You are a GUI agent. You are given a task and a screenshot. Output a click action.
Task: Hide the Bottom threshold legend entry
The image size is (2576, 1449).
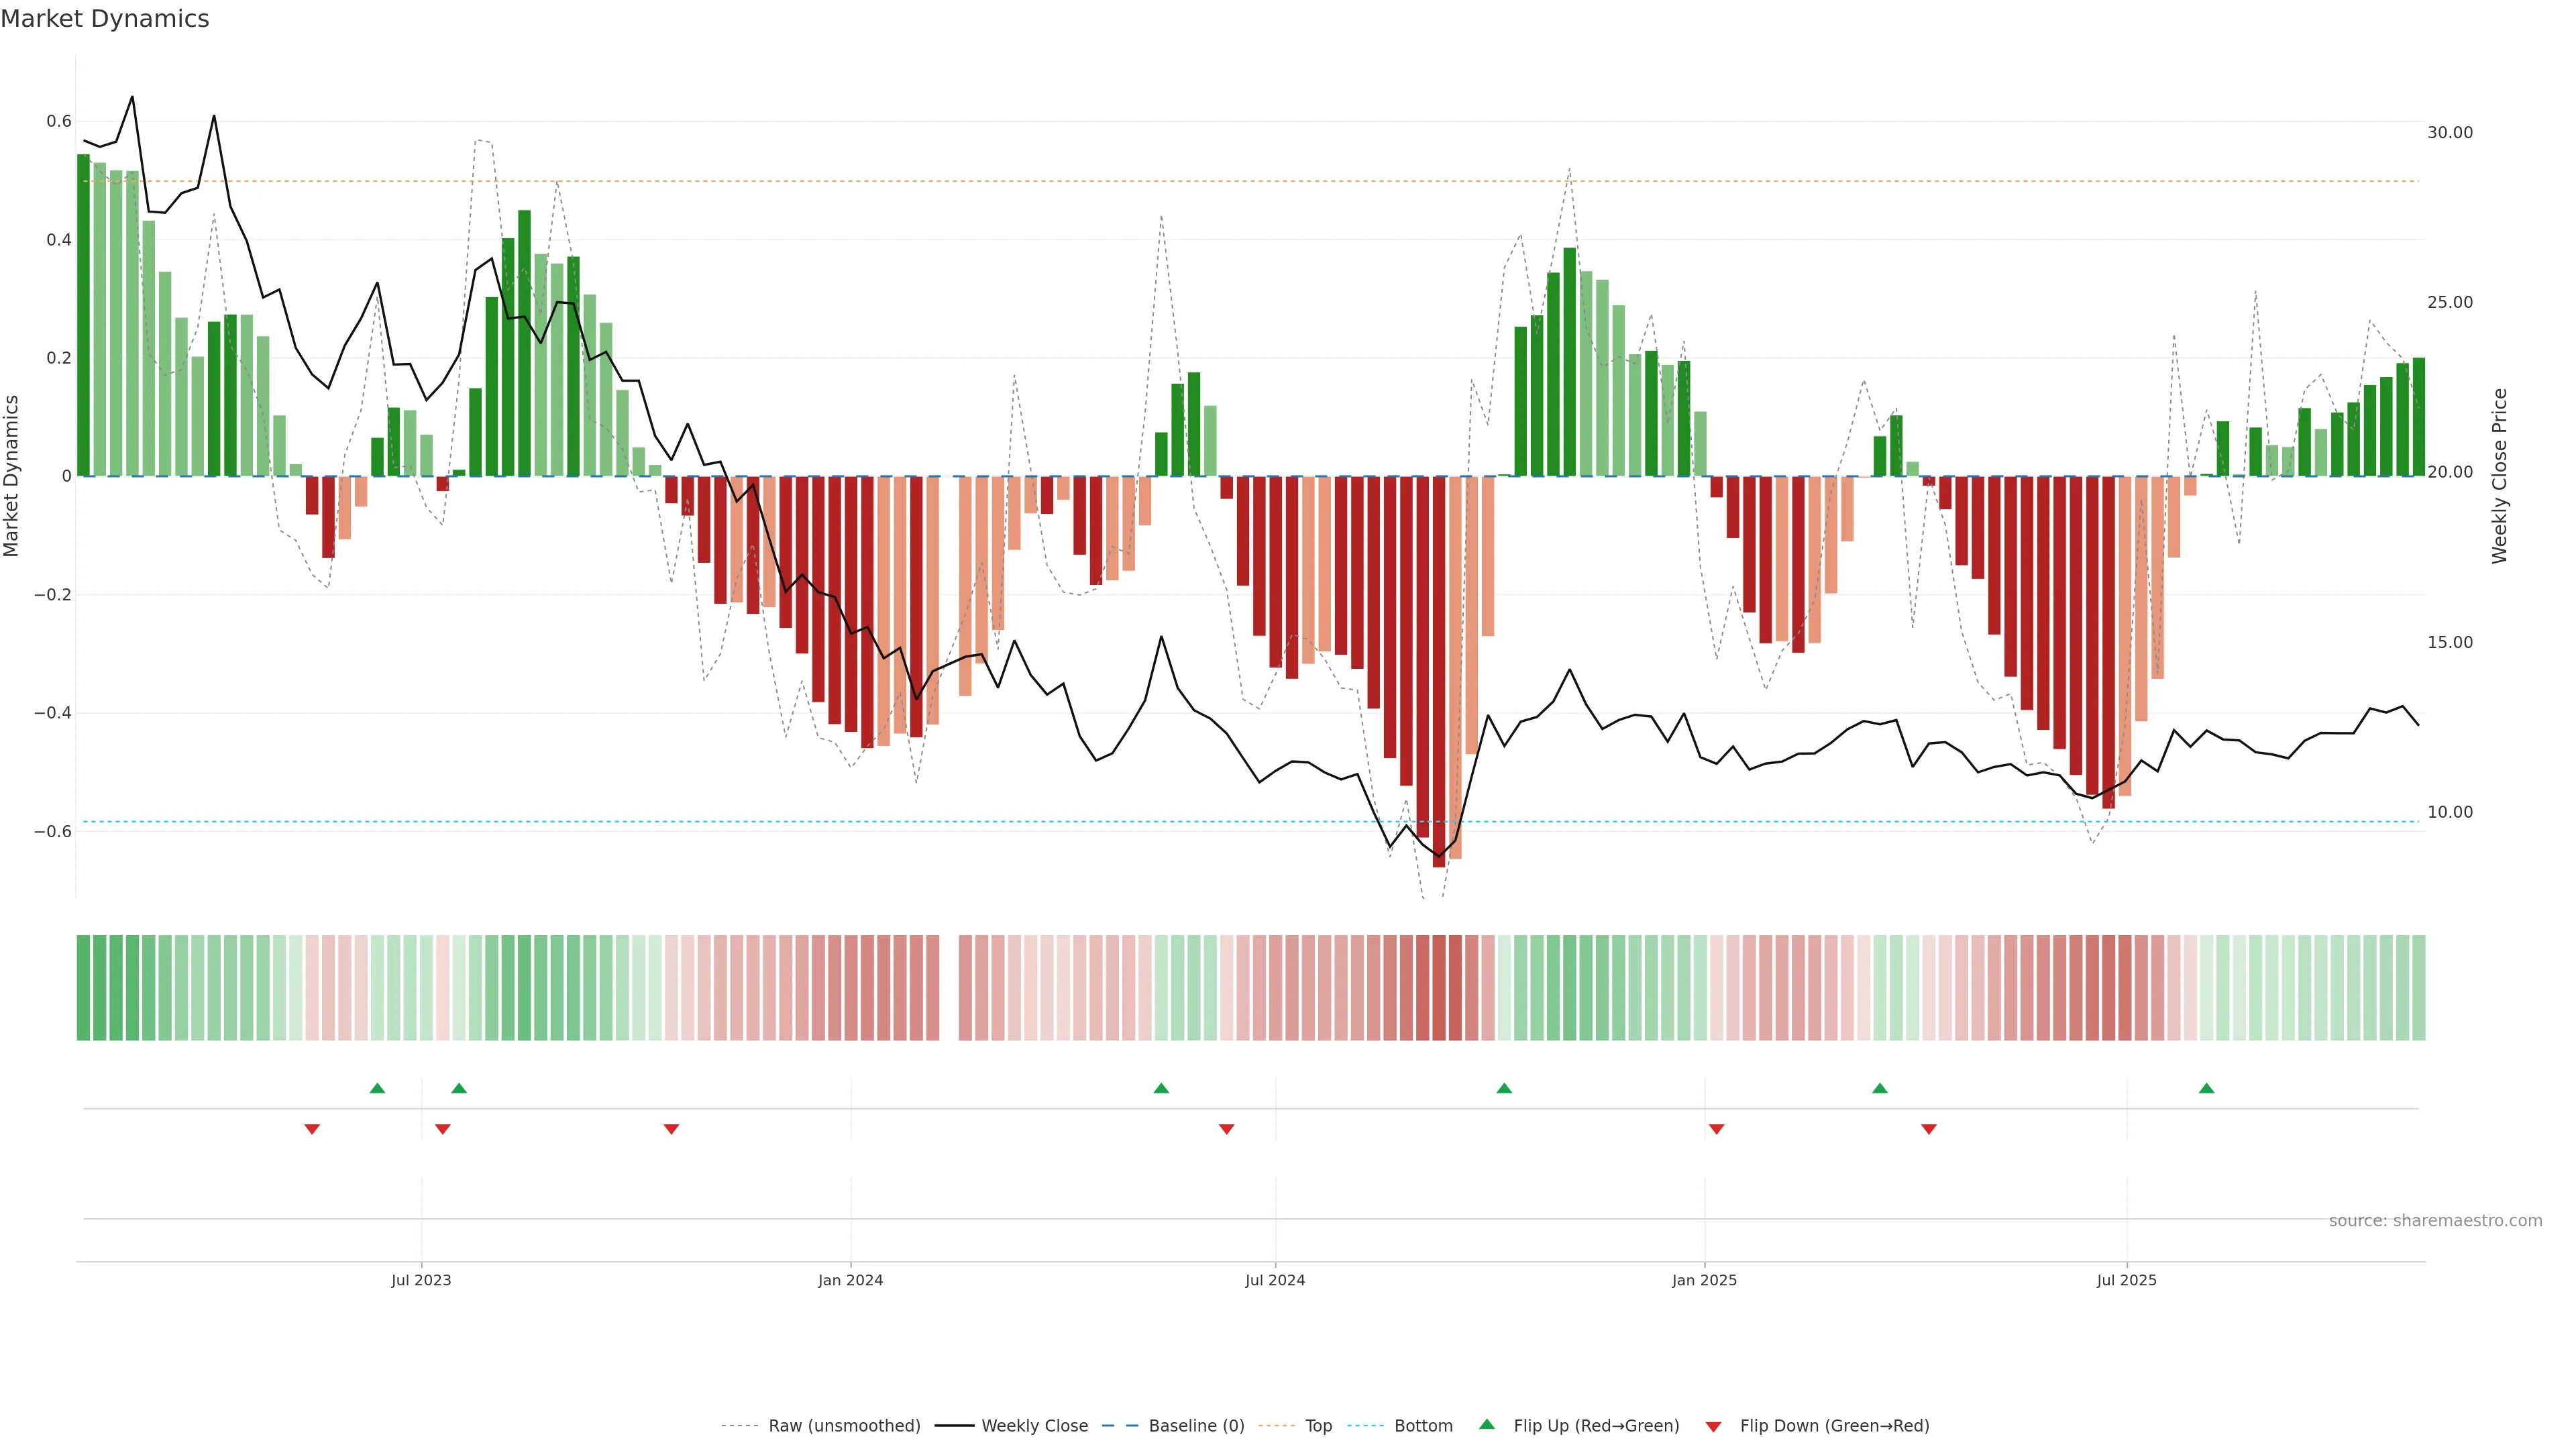(1423, 1426)
